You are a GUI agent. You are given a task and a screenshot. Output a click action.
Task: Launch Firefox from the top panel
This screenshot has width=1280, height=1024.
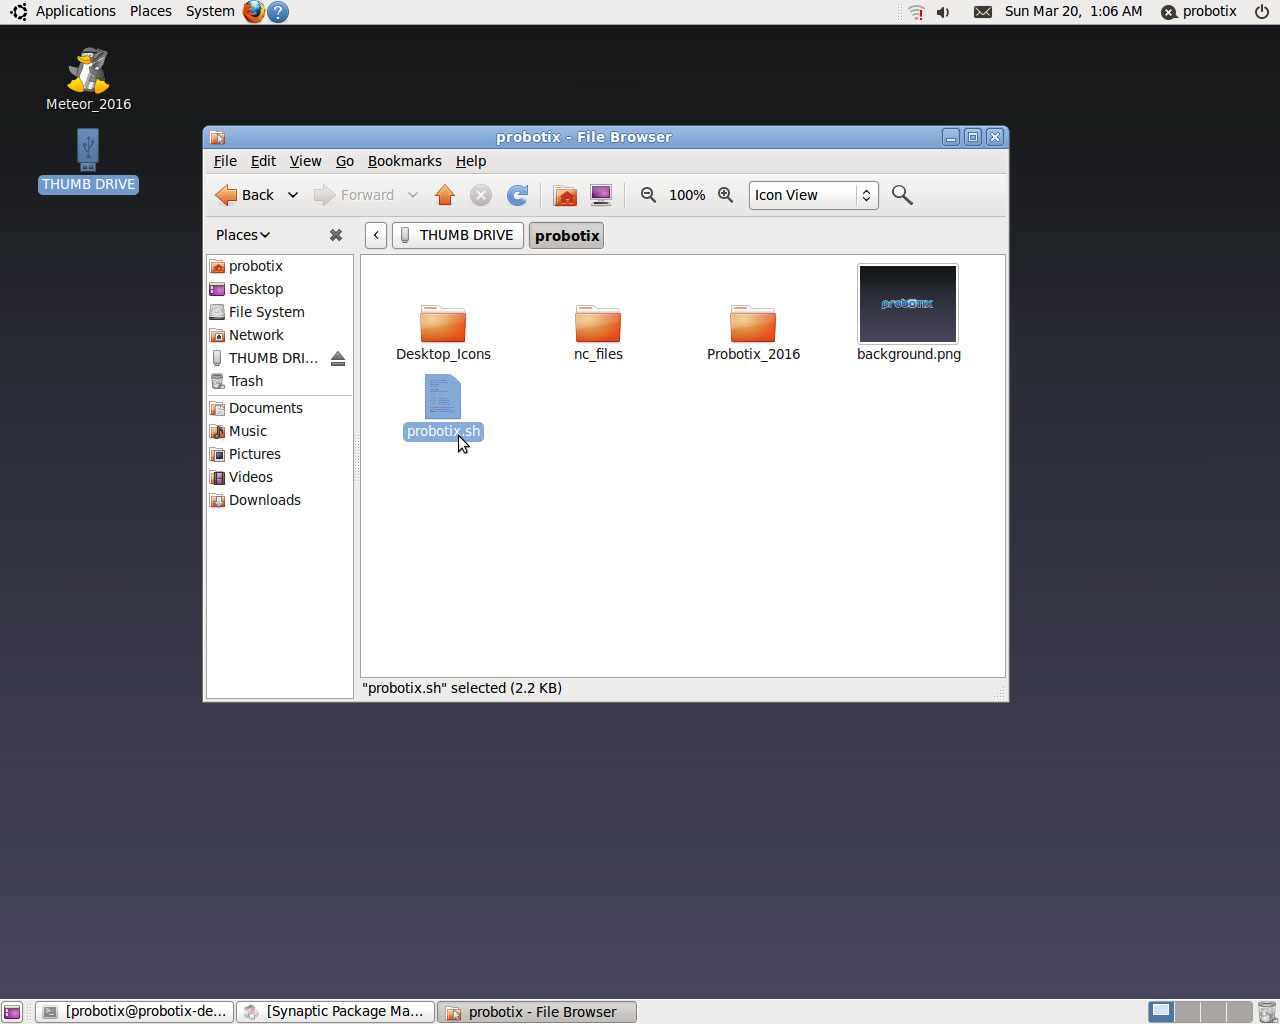point(254,12)
